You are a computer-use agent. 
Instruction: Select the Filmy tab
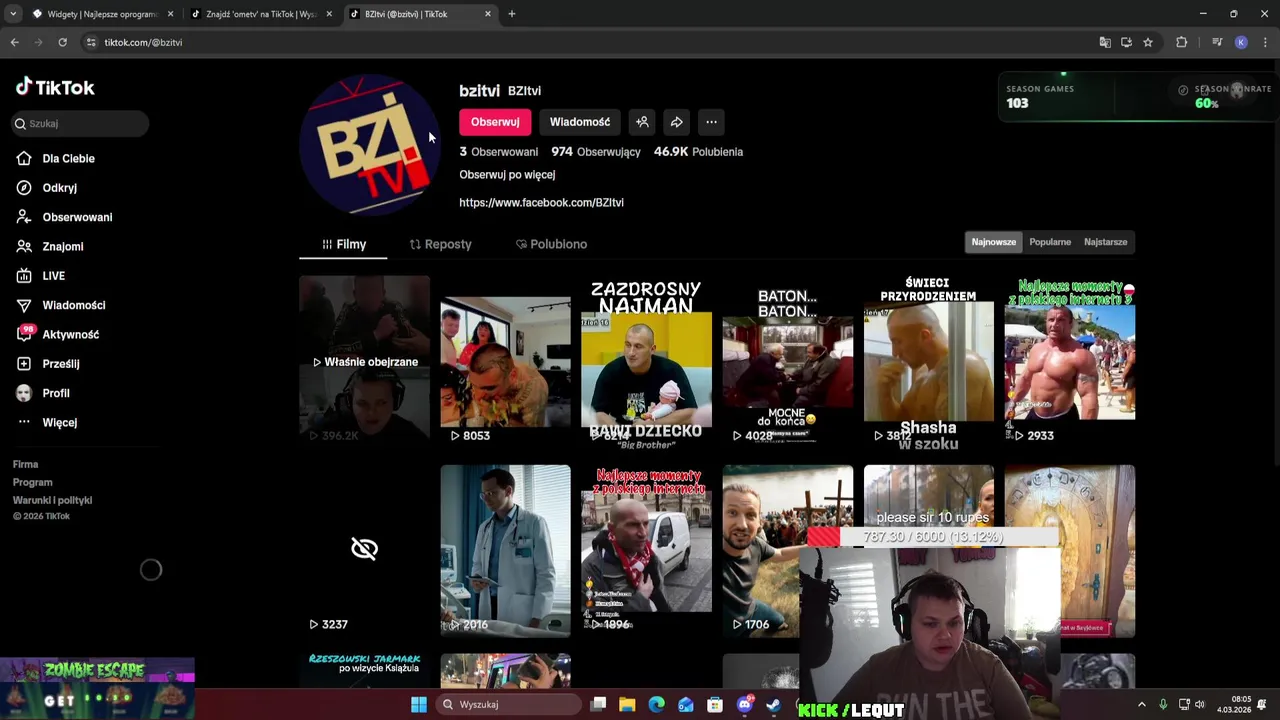pyautogui.click(x=344, y=244)
